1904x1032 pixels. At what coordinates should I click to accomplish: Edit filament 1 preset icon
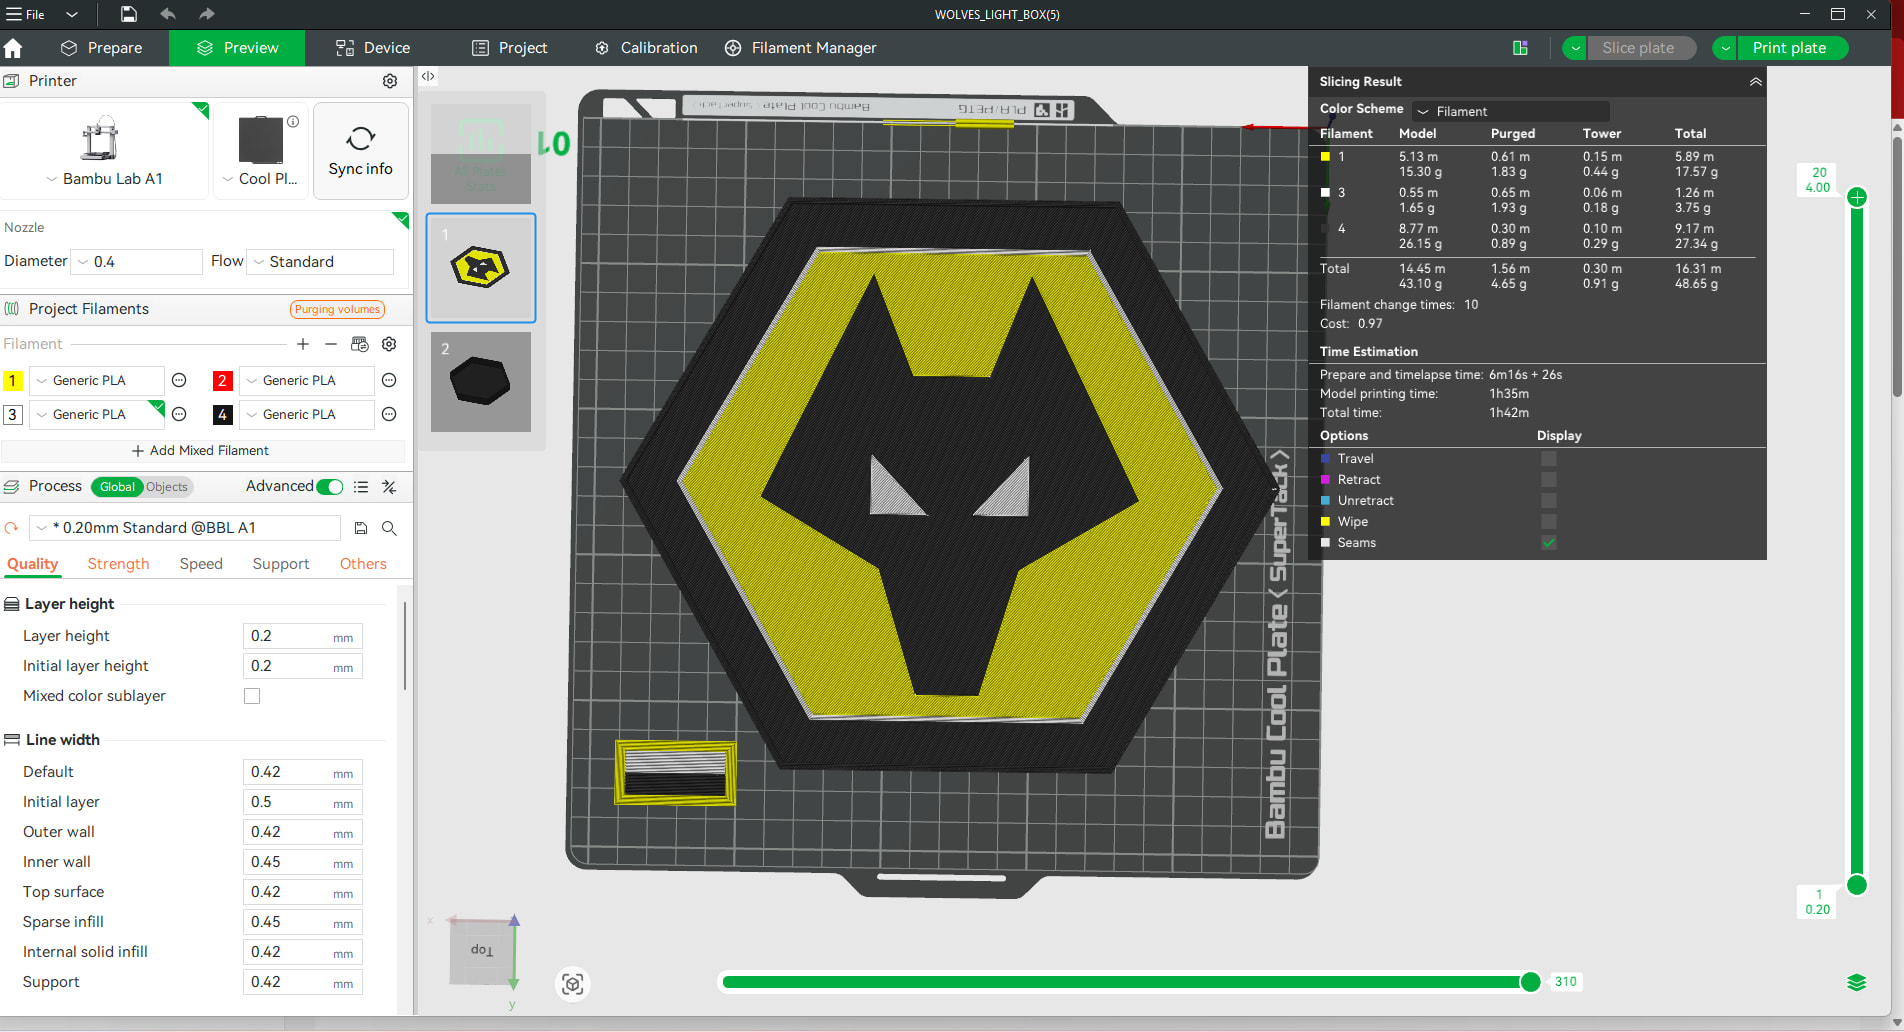click(x=180, y=380)
